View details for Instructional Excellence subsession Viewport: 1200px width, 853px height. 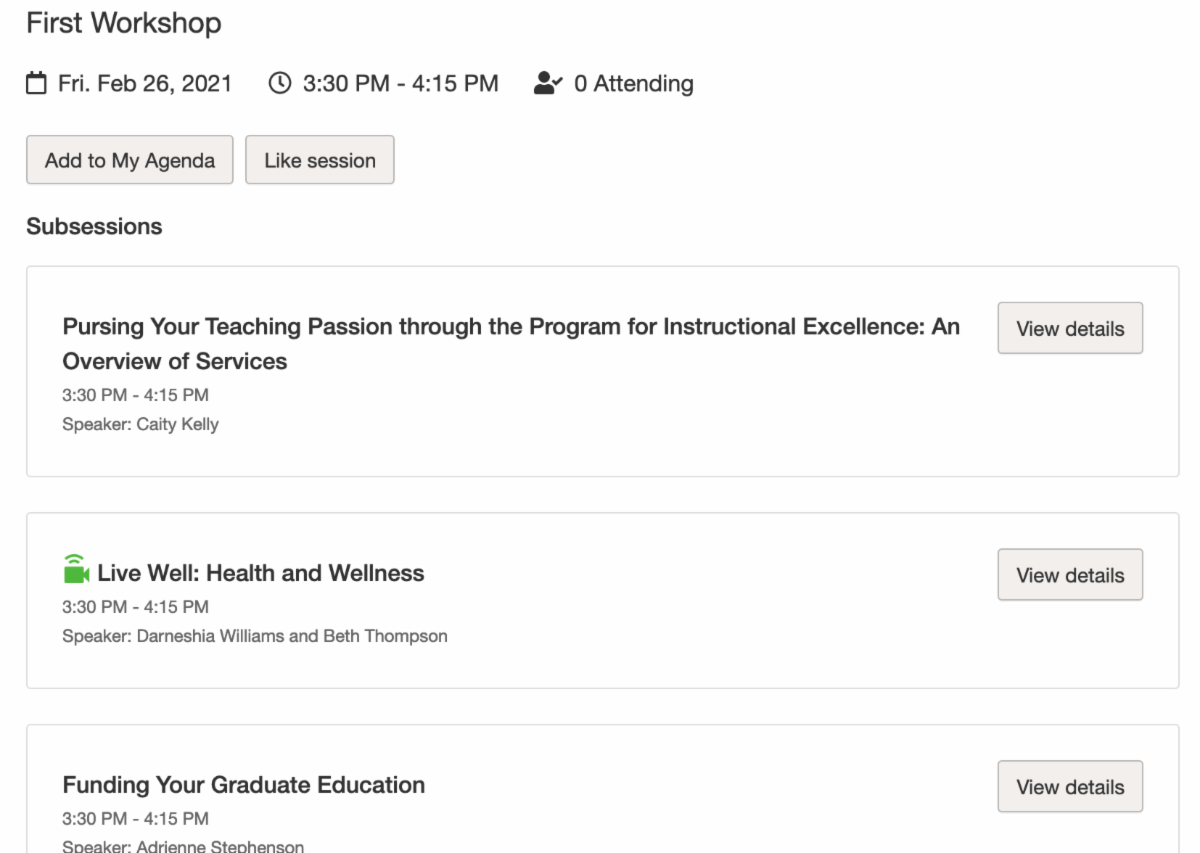pos(1070,329)
